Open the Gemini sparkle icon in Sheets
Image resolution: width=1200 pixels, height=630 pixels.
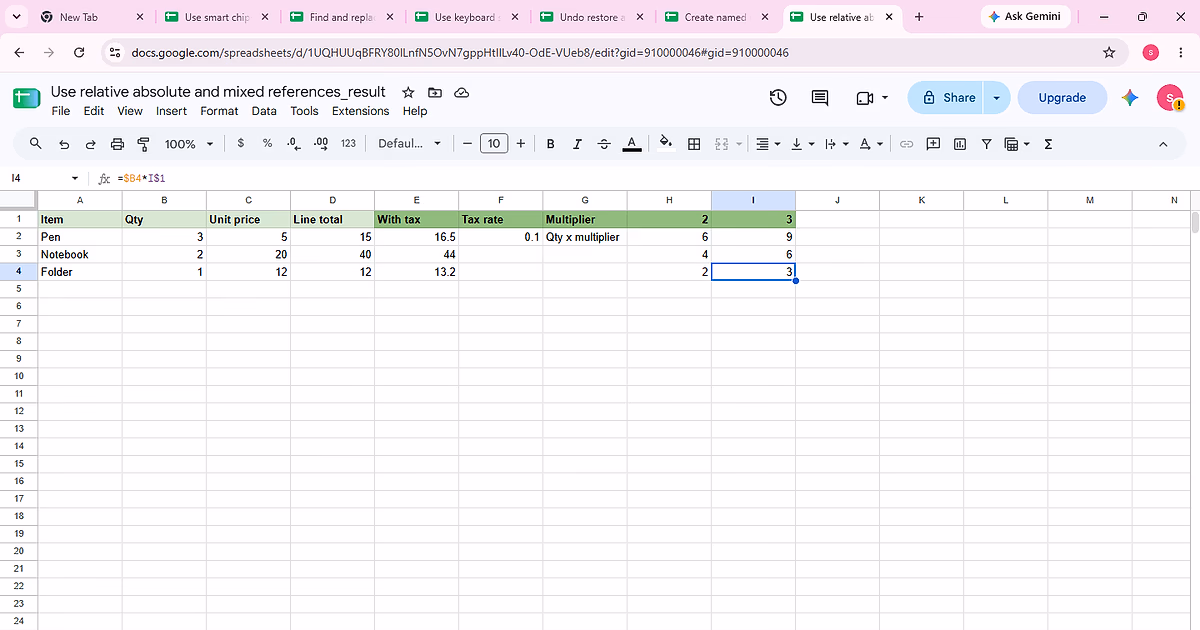click(1130, 97)
